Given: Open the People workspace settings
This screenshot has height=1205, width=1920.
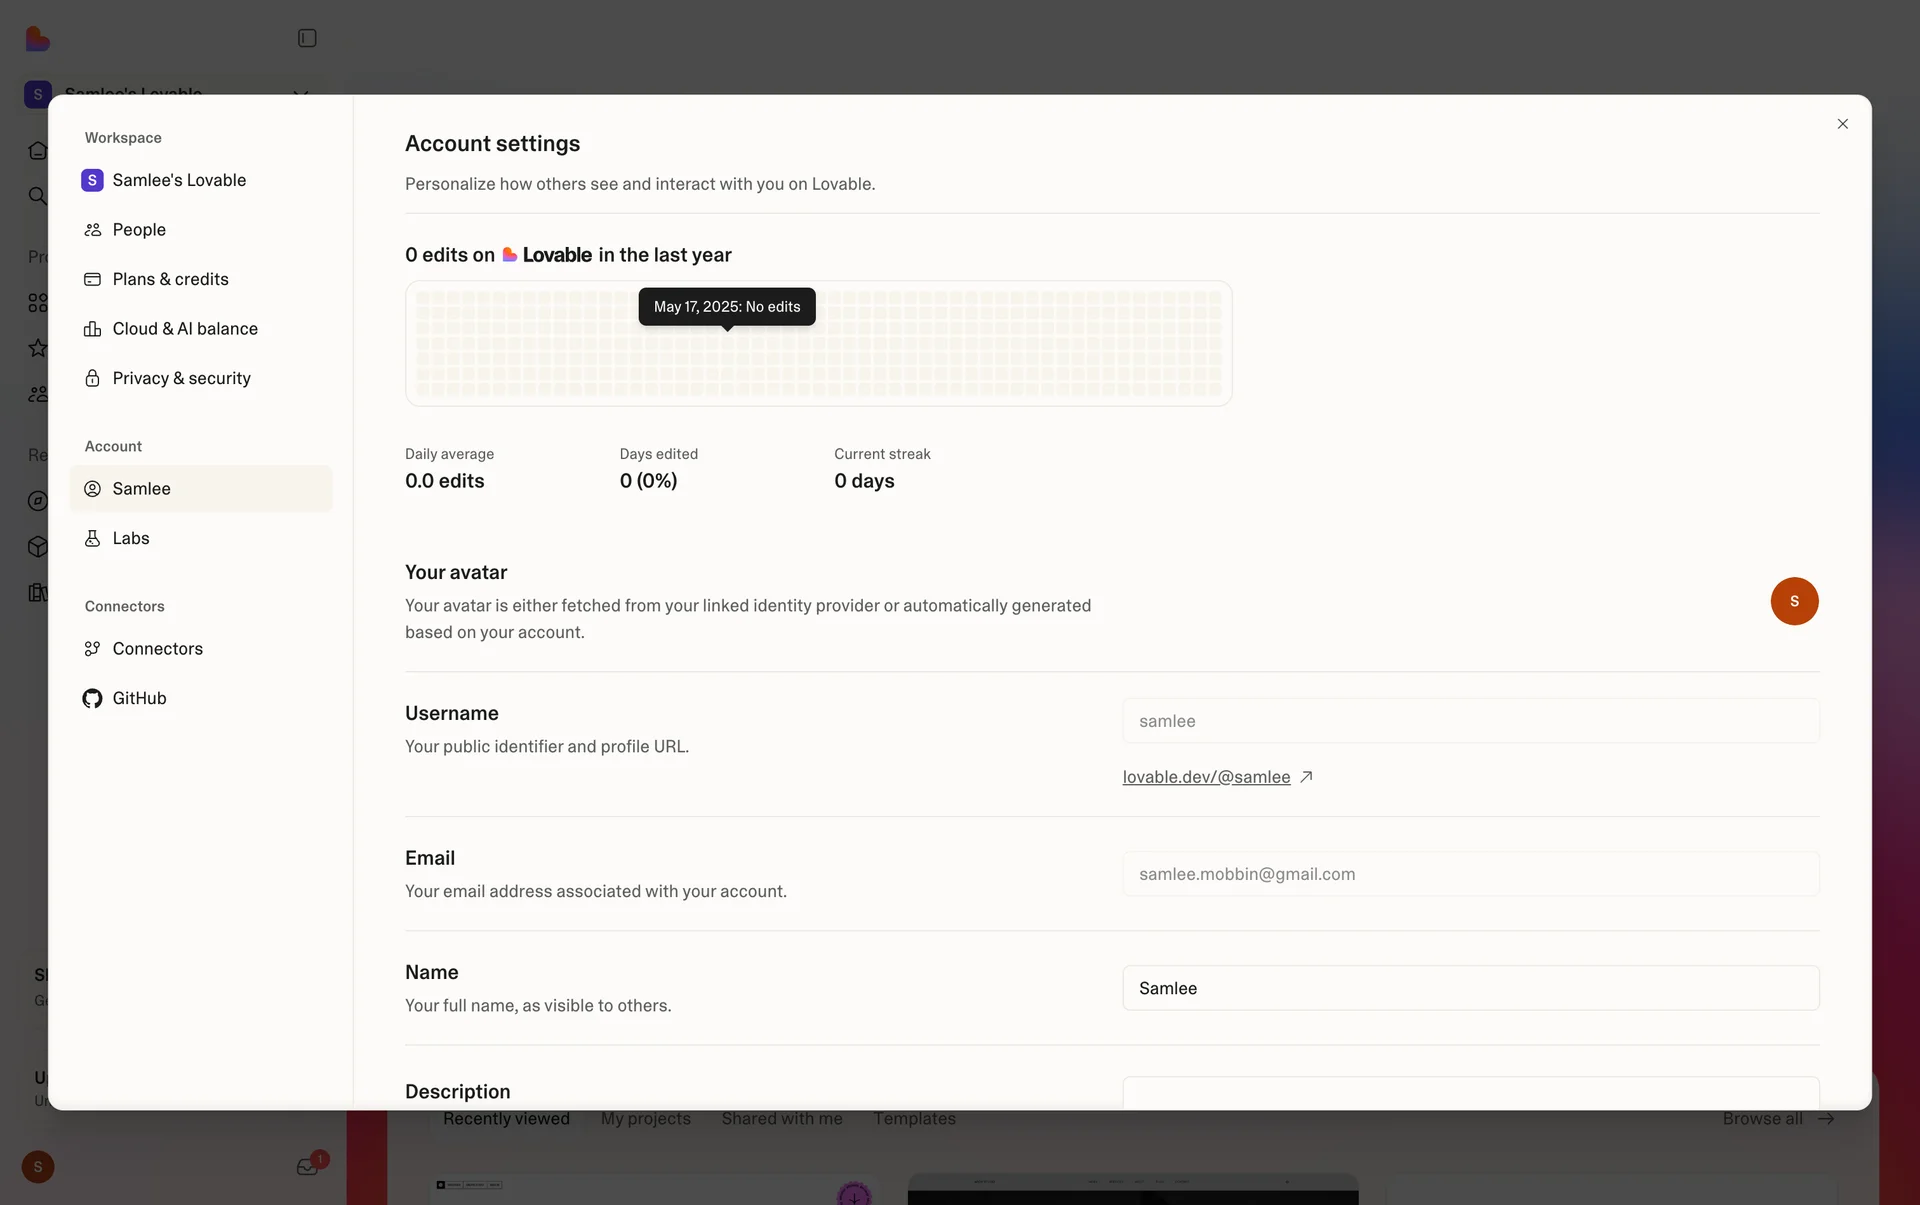Looking at the screenshot, I should pos(139,230).
